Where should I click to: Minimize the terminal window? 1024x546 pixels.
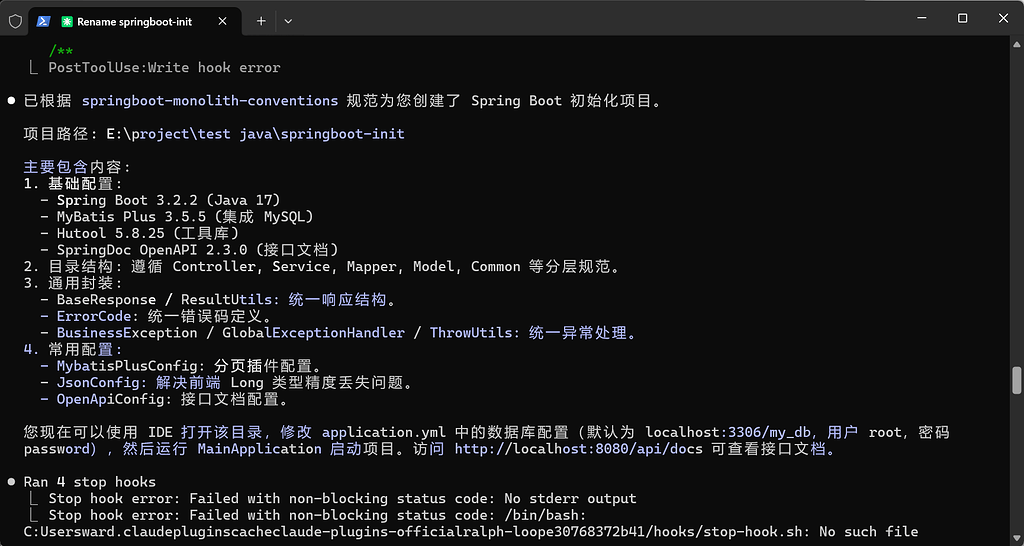(x=921, y=18)
